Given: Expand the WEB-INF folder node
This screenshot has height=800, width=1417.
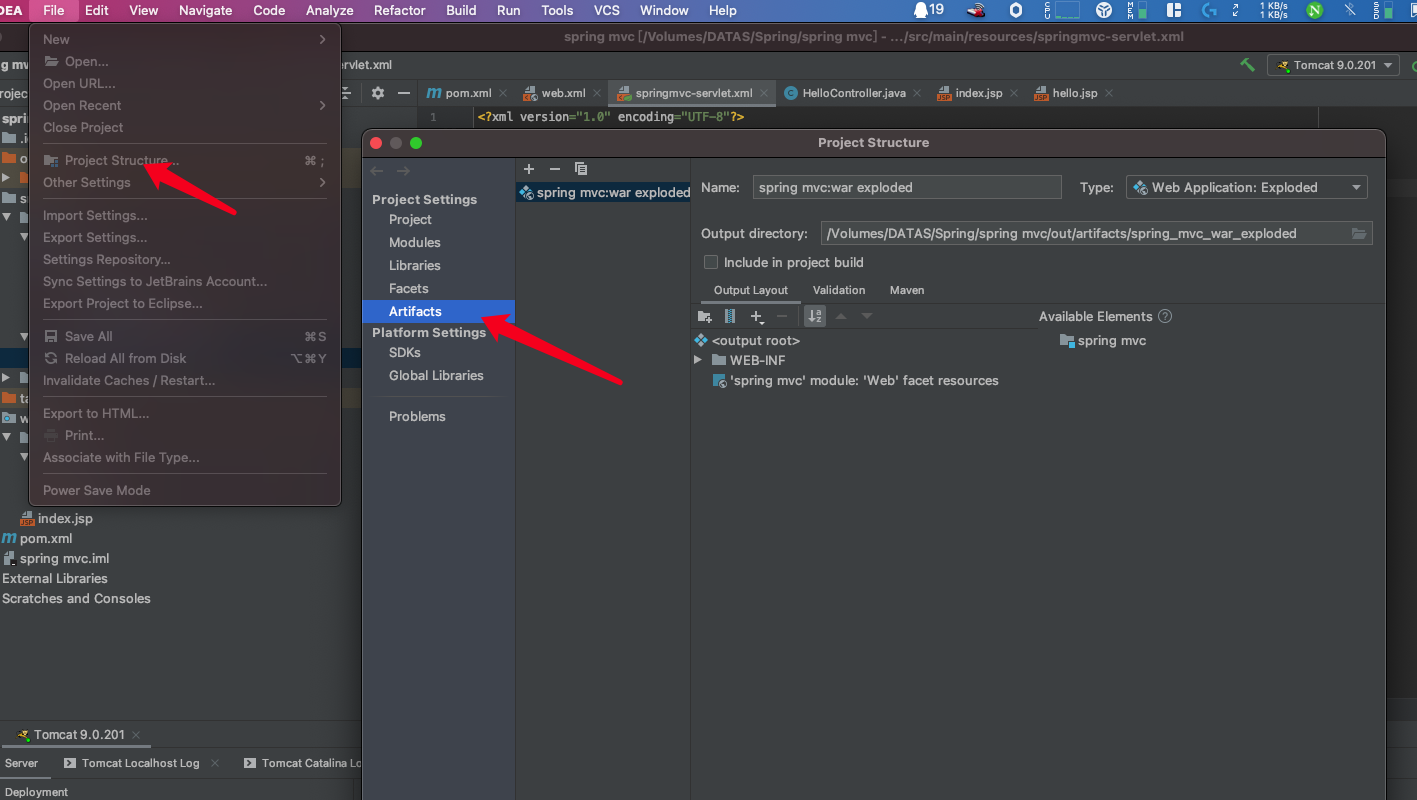Looking at the screenshot, I should pyautogui.click(x=698, y=360).
